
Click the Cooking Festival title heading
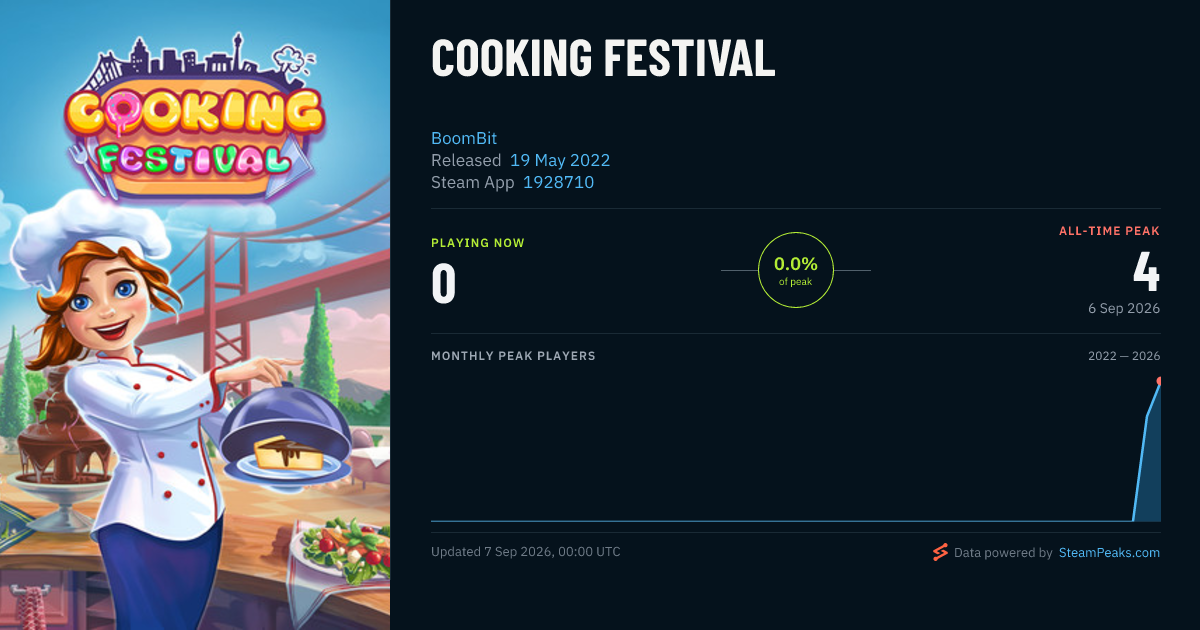603,58
